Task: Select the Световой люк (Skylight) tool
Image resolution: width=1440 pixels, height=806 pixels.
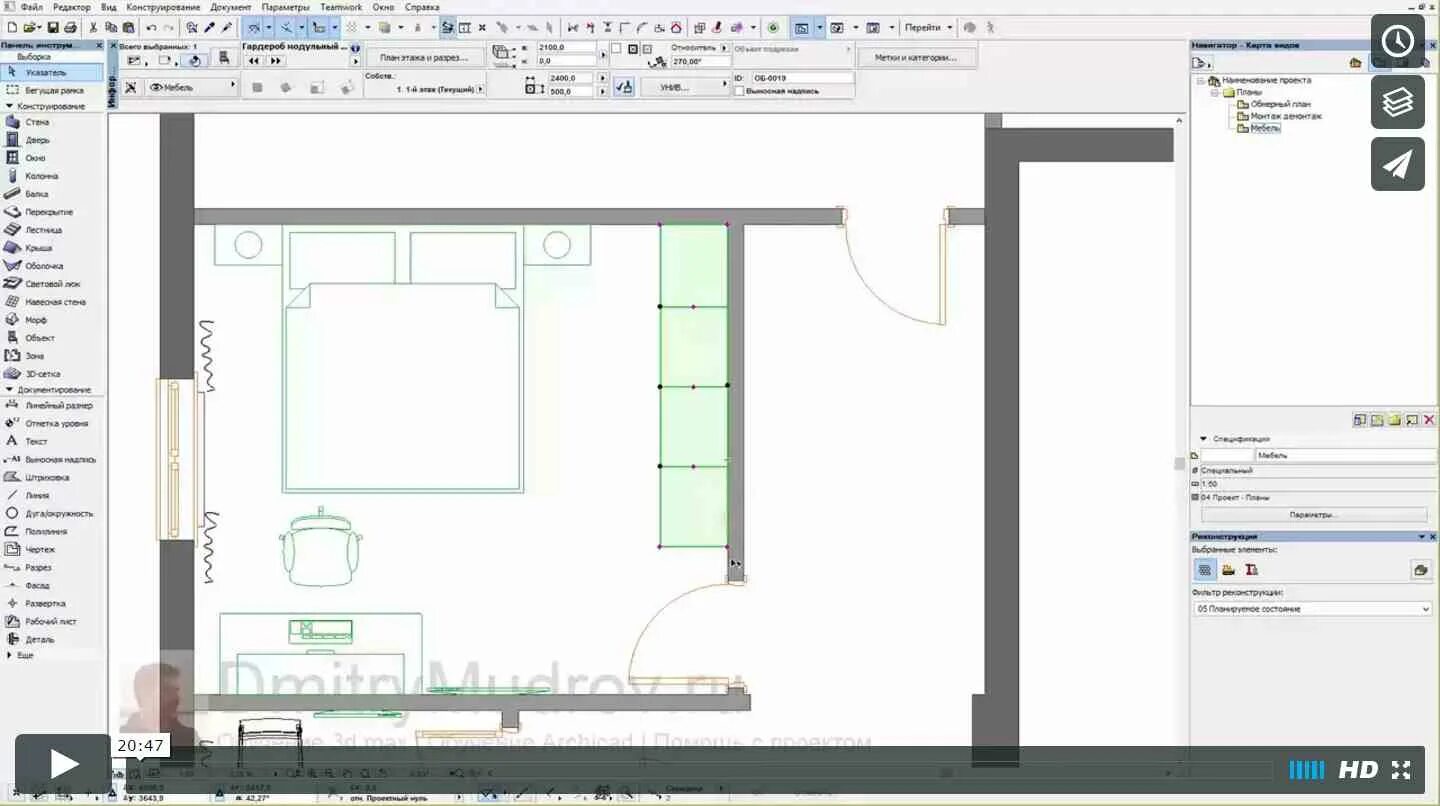Action: (x=52, y=284)
